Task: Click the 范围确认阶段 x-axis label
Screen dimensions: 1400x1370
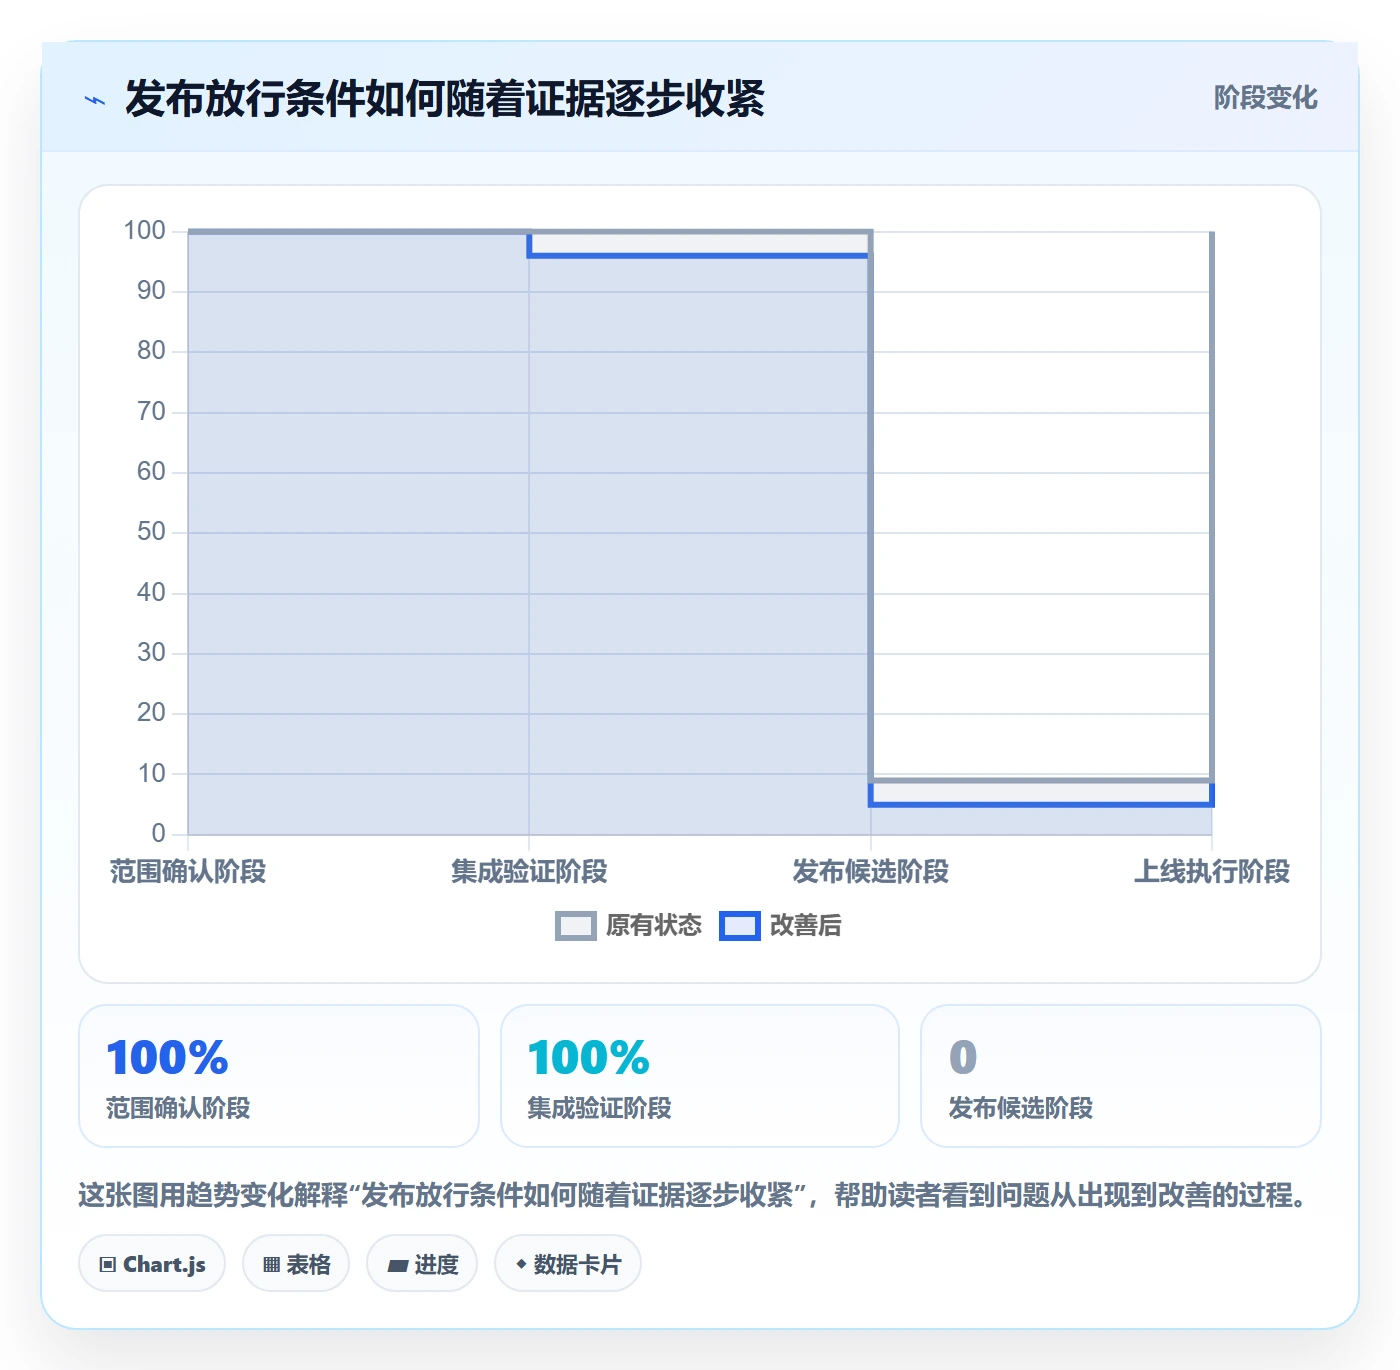Action: tap(188, 872)
